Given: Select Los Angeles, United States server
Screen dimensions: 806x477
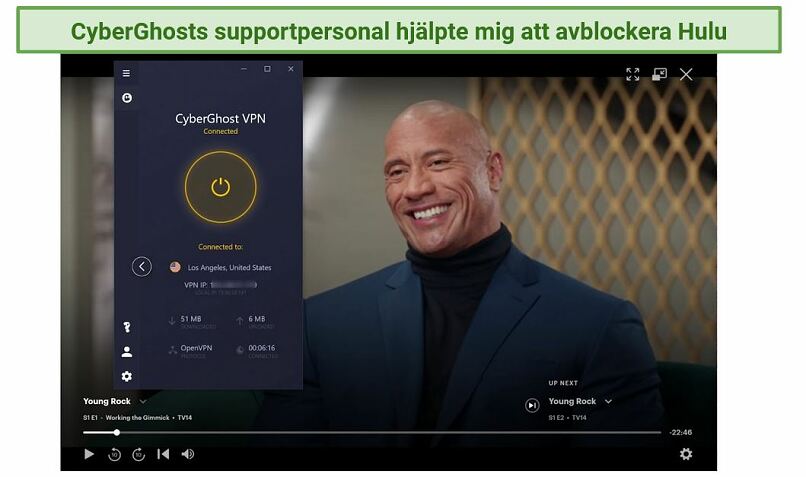Looking at the screenshot, I should pos(221,267).
